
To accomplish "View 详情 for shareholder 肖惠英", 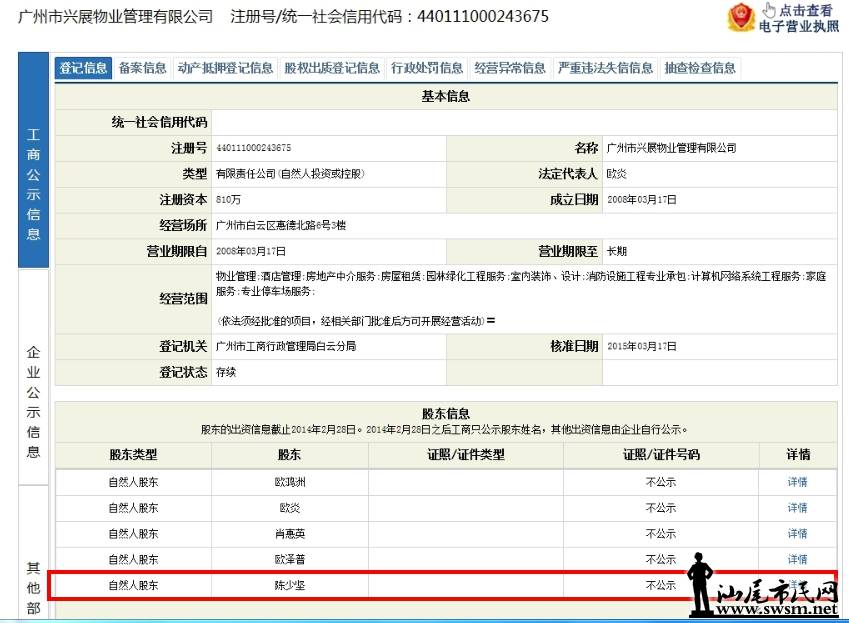I will pyautogui.click(x=797, y=534).
